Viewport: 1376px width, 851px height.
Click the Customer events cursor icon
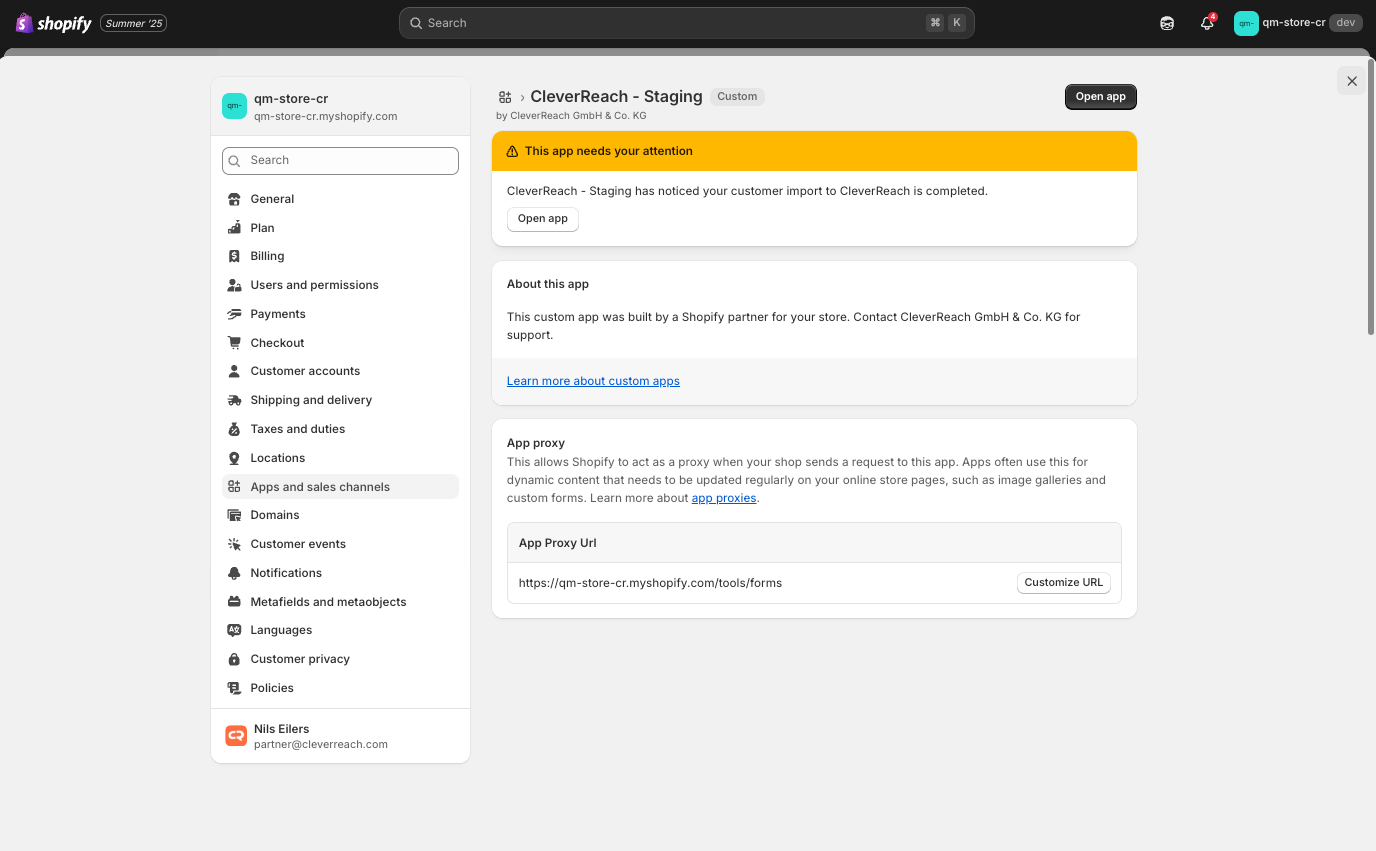[234, 544]
